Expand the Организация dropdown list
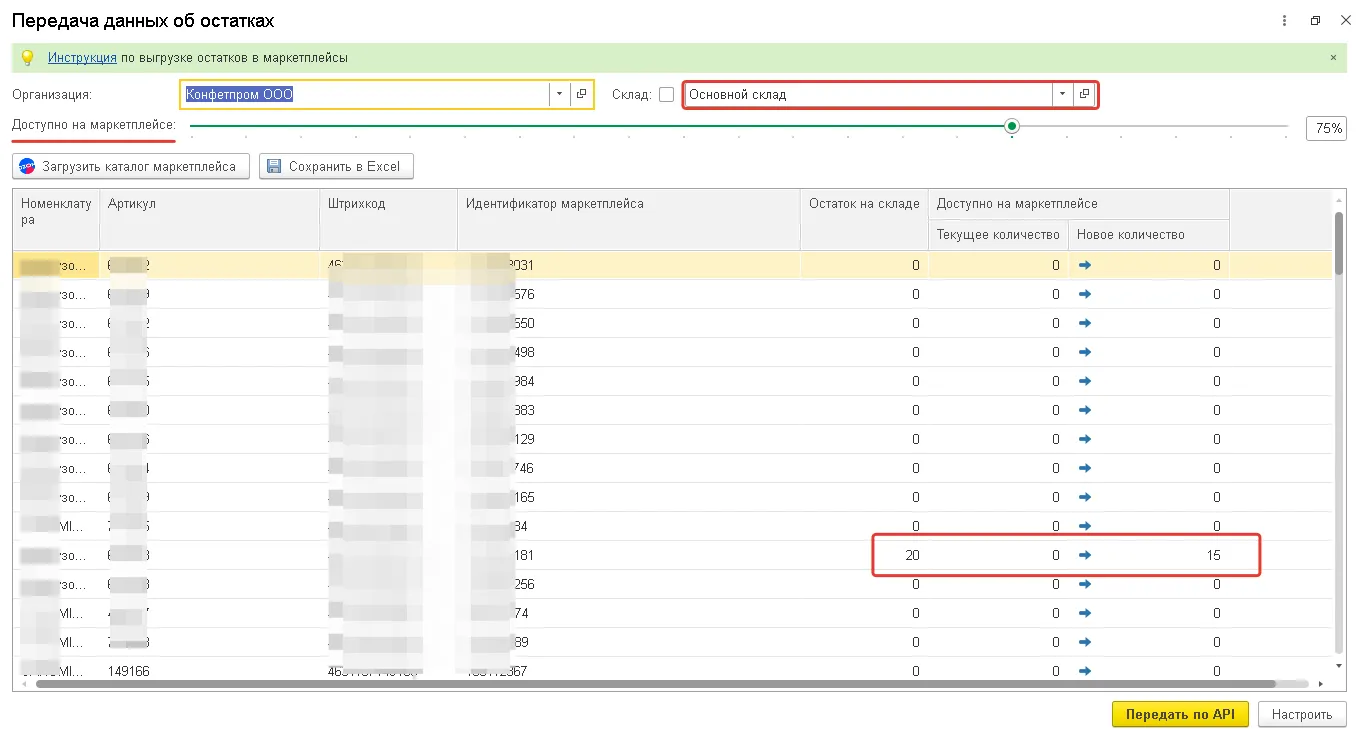 coord(559,94)
